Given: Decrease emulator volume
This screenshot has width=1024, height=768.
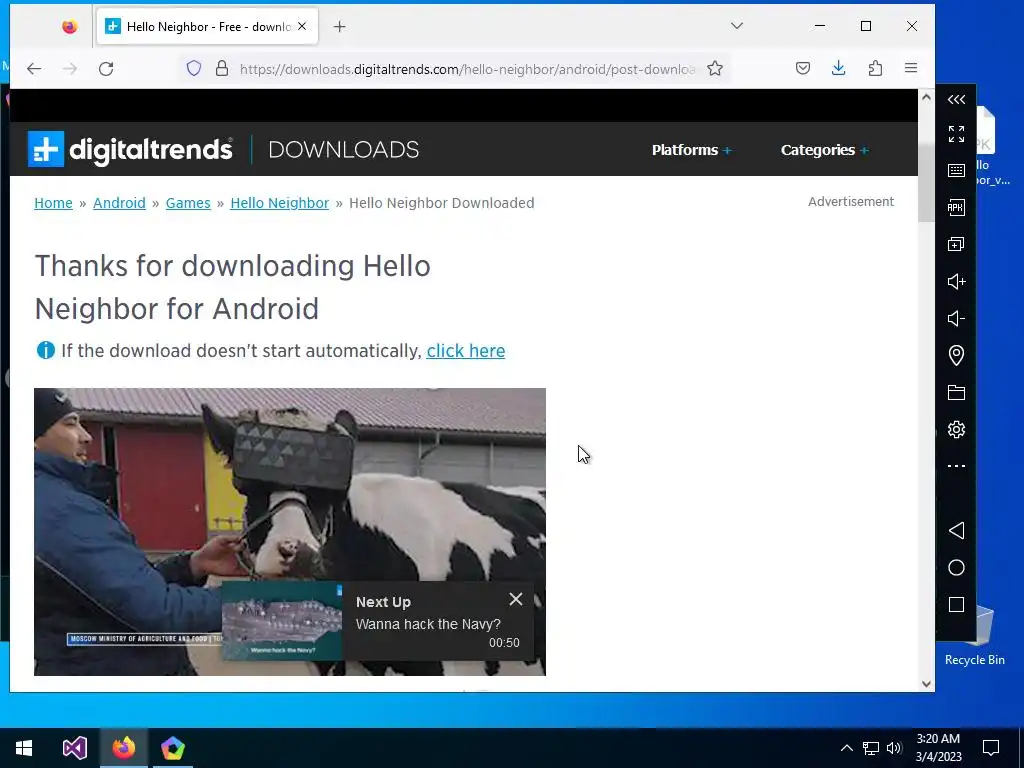Looking at the screenshot, I should pyautogui.click(x=956, y=319).
